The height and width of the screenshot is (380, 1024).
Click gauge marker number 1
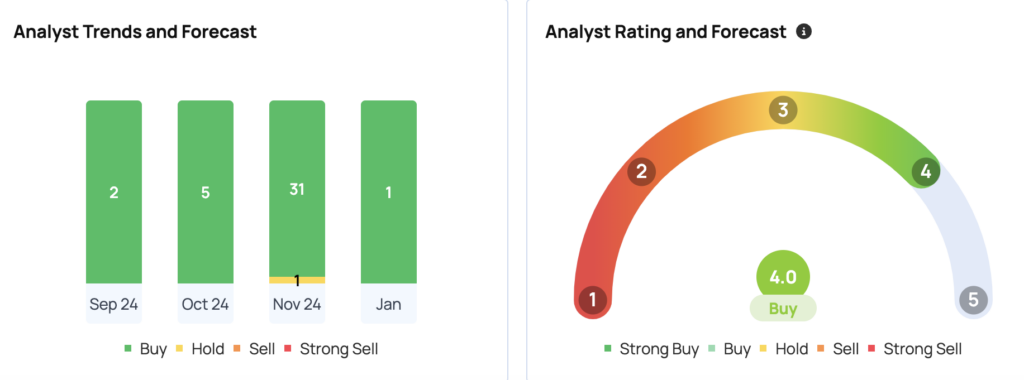click(x=593, y=300)
